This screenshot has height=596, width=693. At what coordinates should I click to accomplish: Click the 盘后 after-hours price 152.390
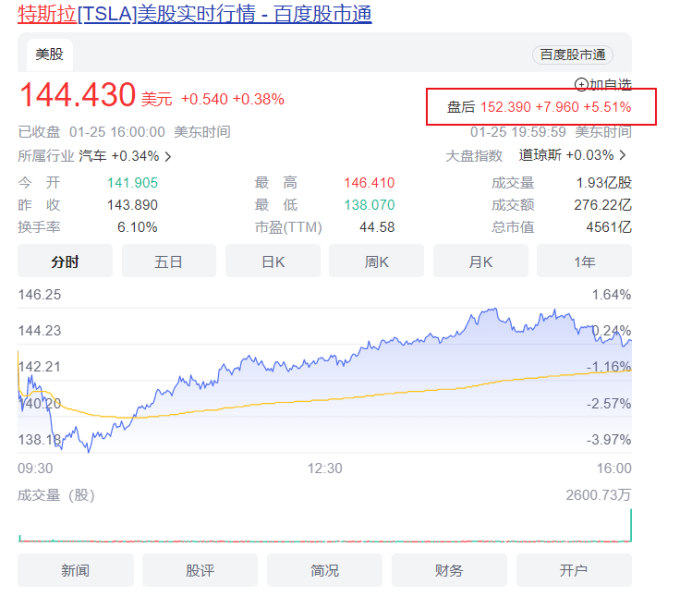505,106
